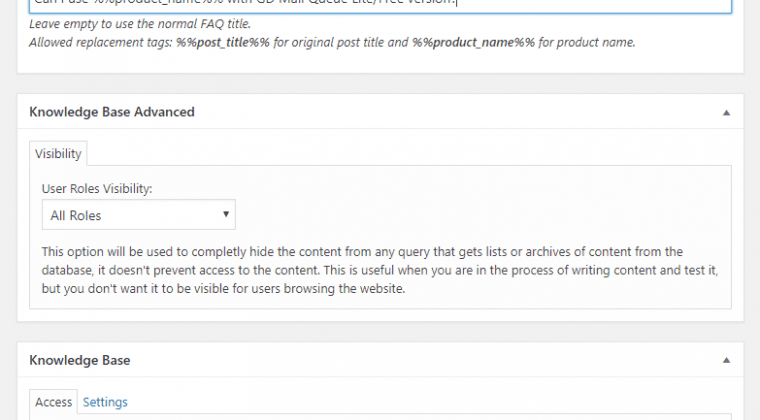Click the 'Leave empty to use' hint

click(x=140, y=24)
